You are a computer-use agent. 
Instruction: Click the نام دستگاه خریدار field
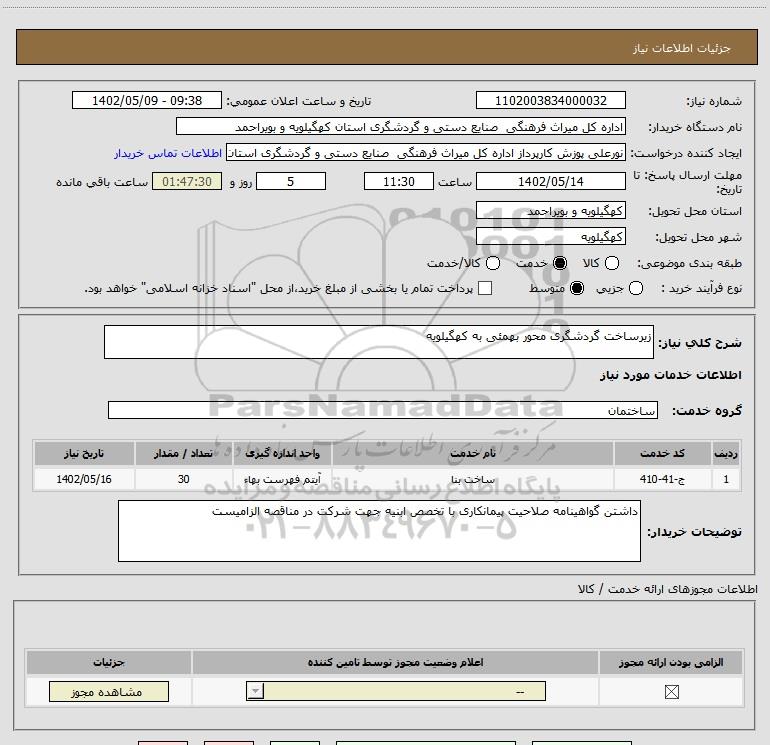click(401, 126)
